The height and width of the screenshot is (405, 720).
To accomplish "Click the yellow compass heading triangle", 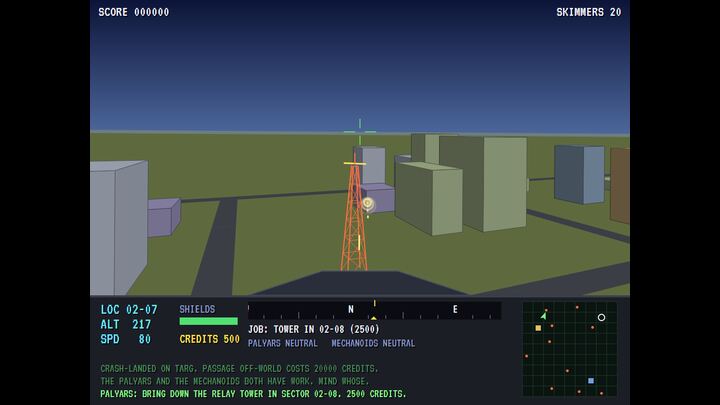I will 374,318.
